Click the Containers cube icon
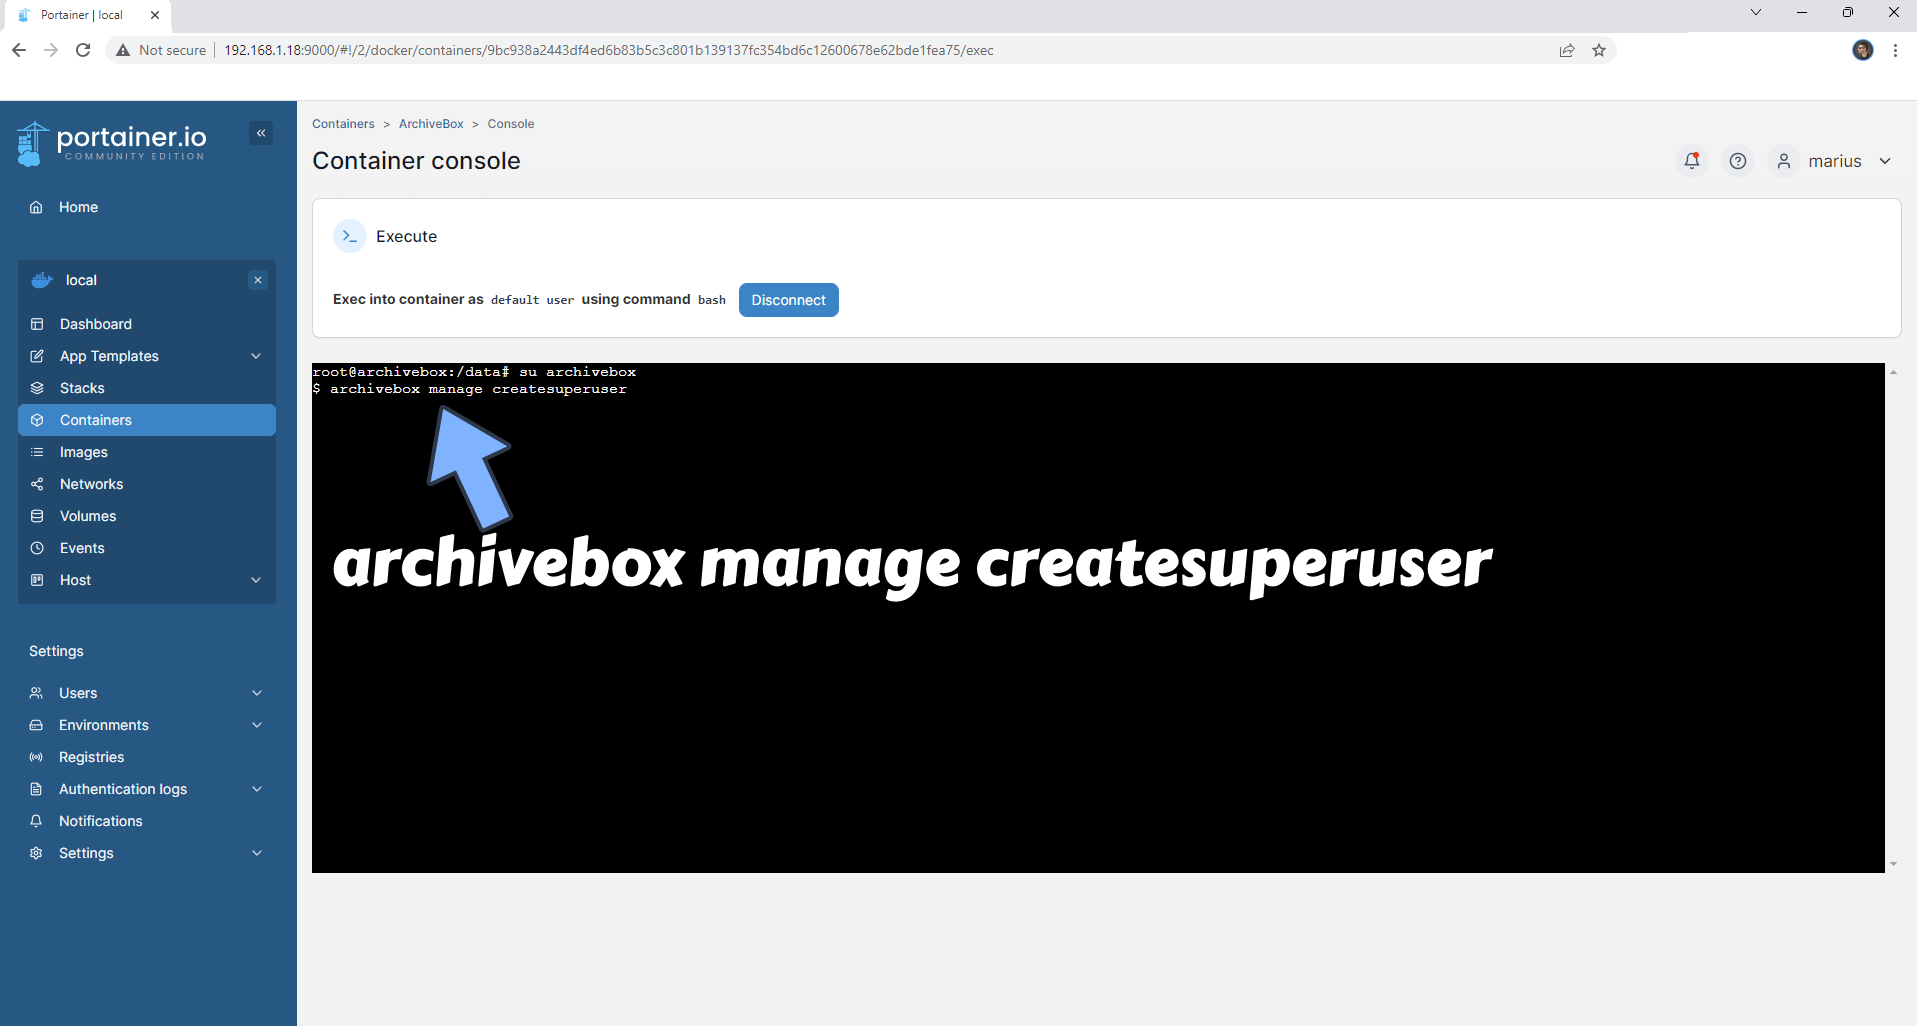 37,420
